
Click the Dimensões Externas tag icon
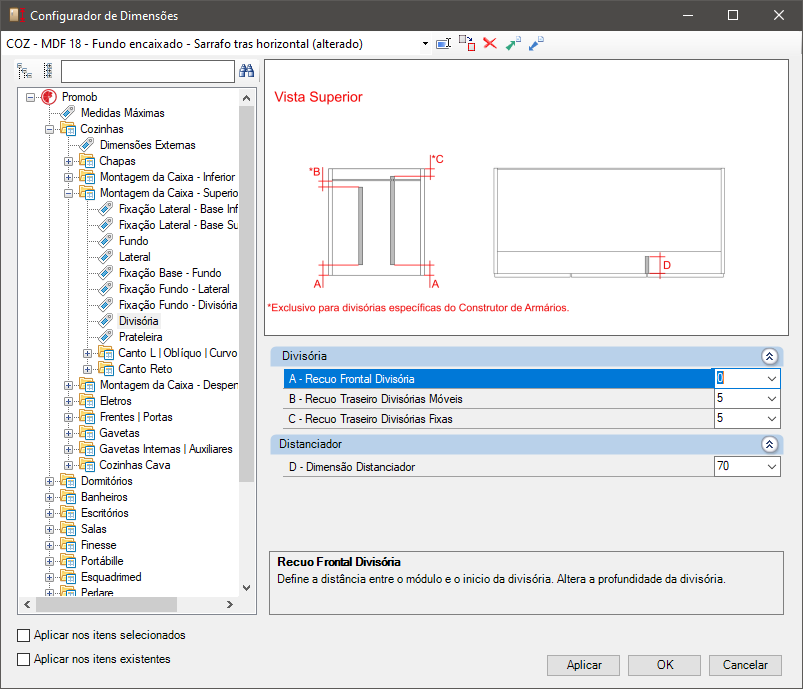pyautogui.click(x=87, y=144)
